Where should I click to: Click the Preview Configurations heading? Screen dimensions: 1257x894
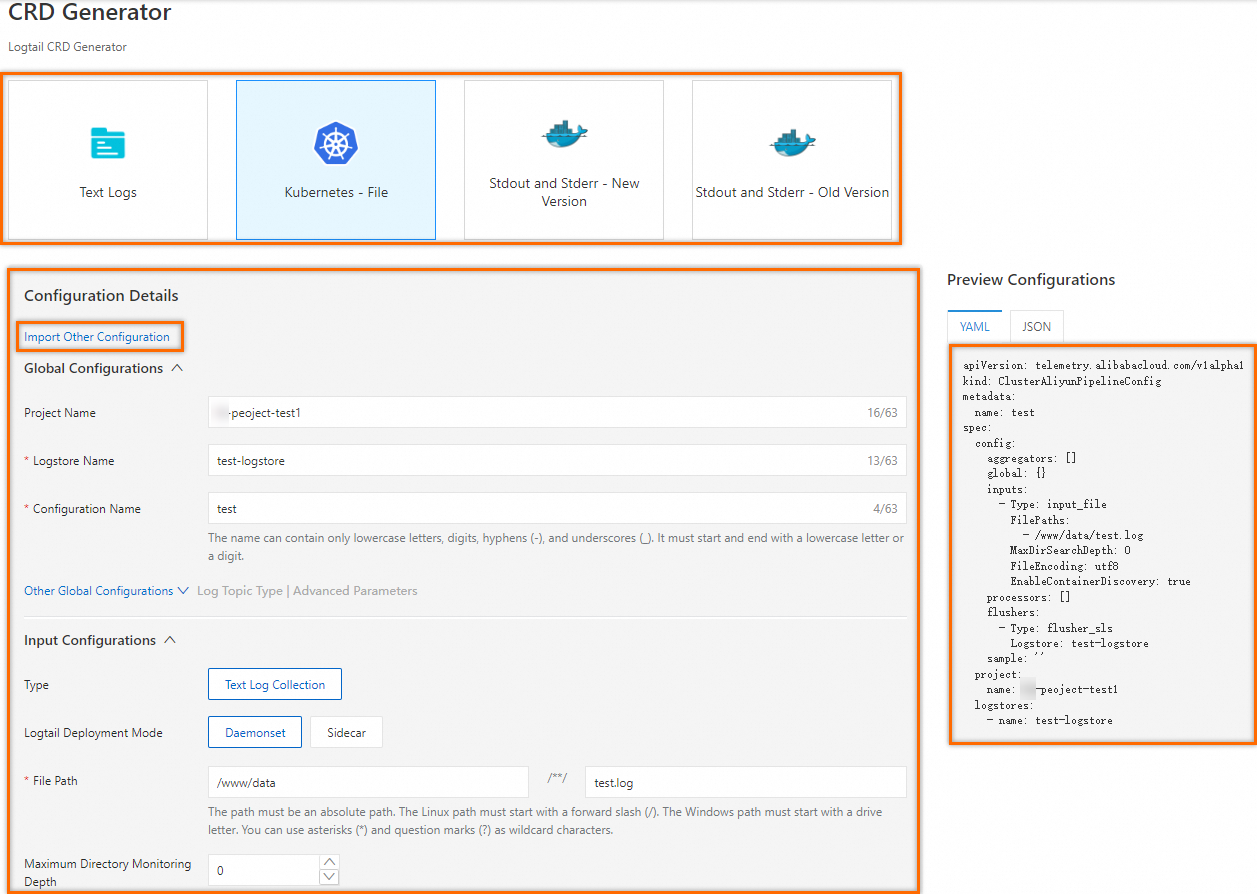1031,280
